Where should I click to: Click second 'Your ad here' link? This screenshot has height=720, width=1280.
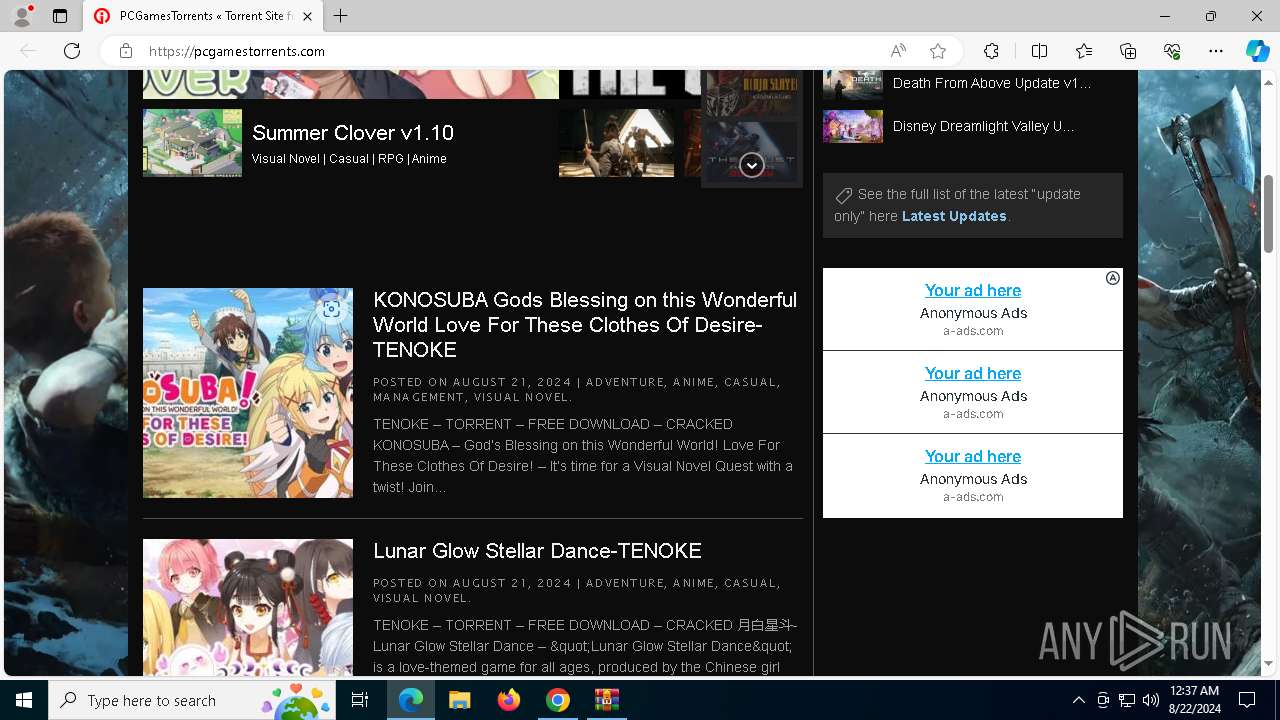coord(973,373)
